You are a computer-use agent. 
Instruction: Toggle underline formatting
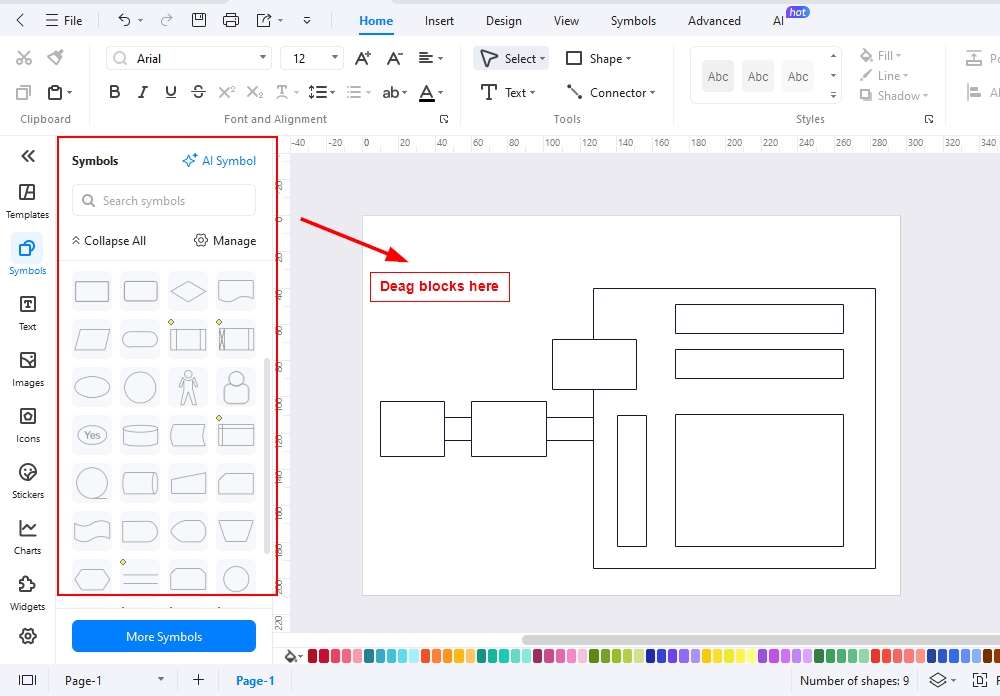170,93
